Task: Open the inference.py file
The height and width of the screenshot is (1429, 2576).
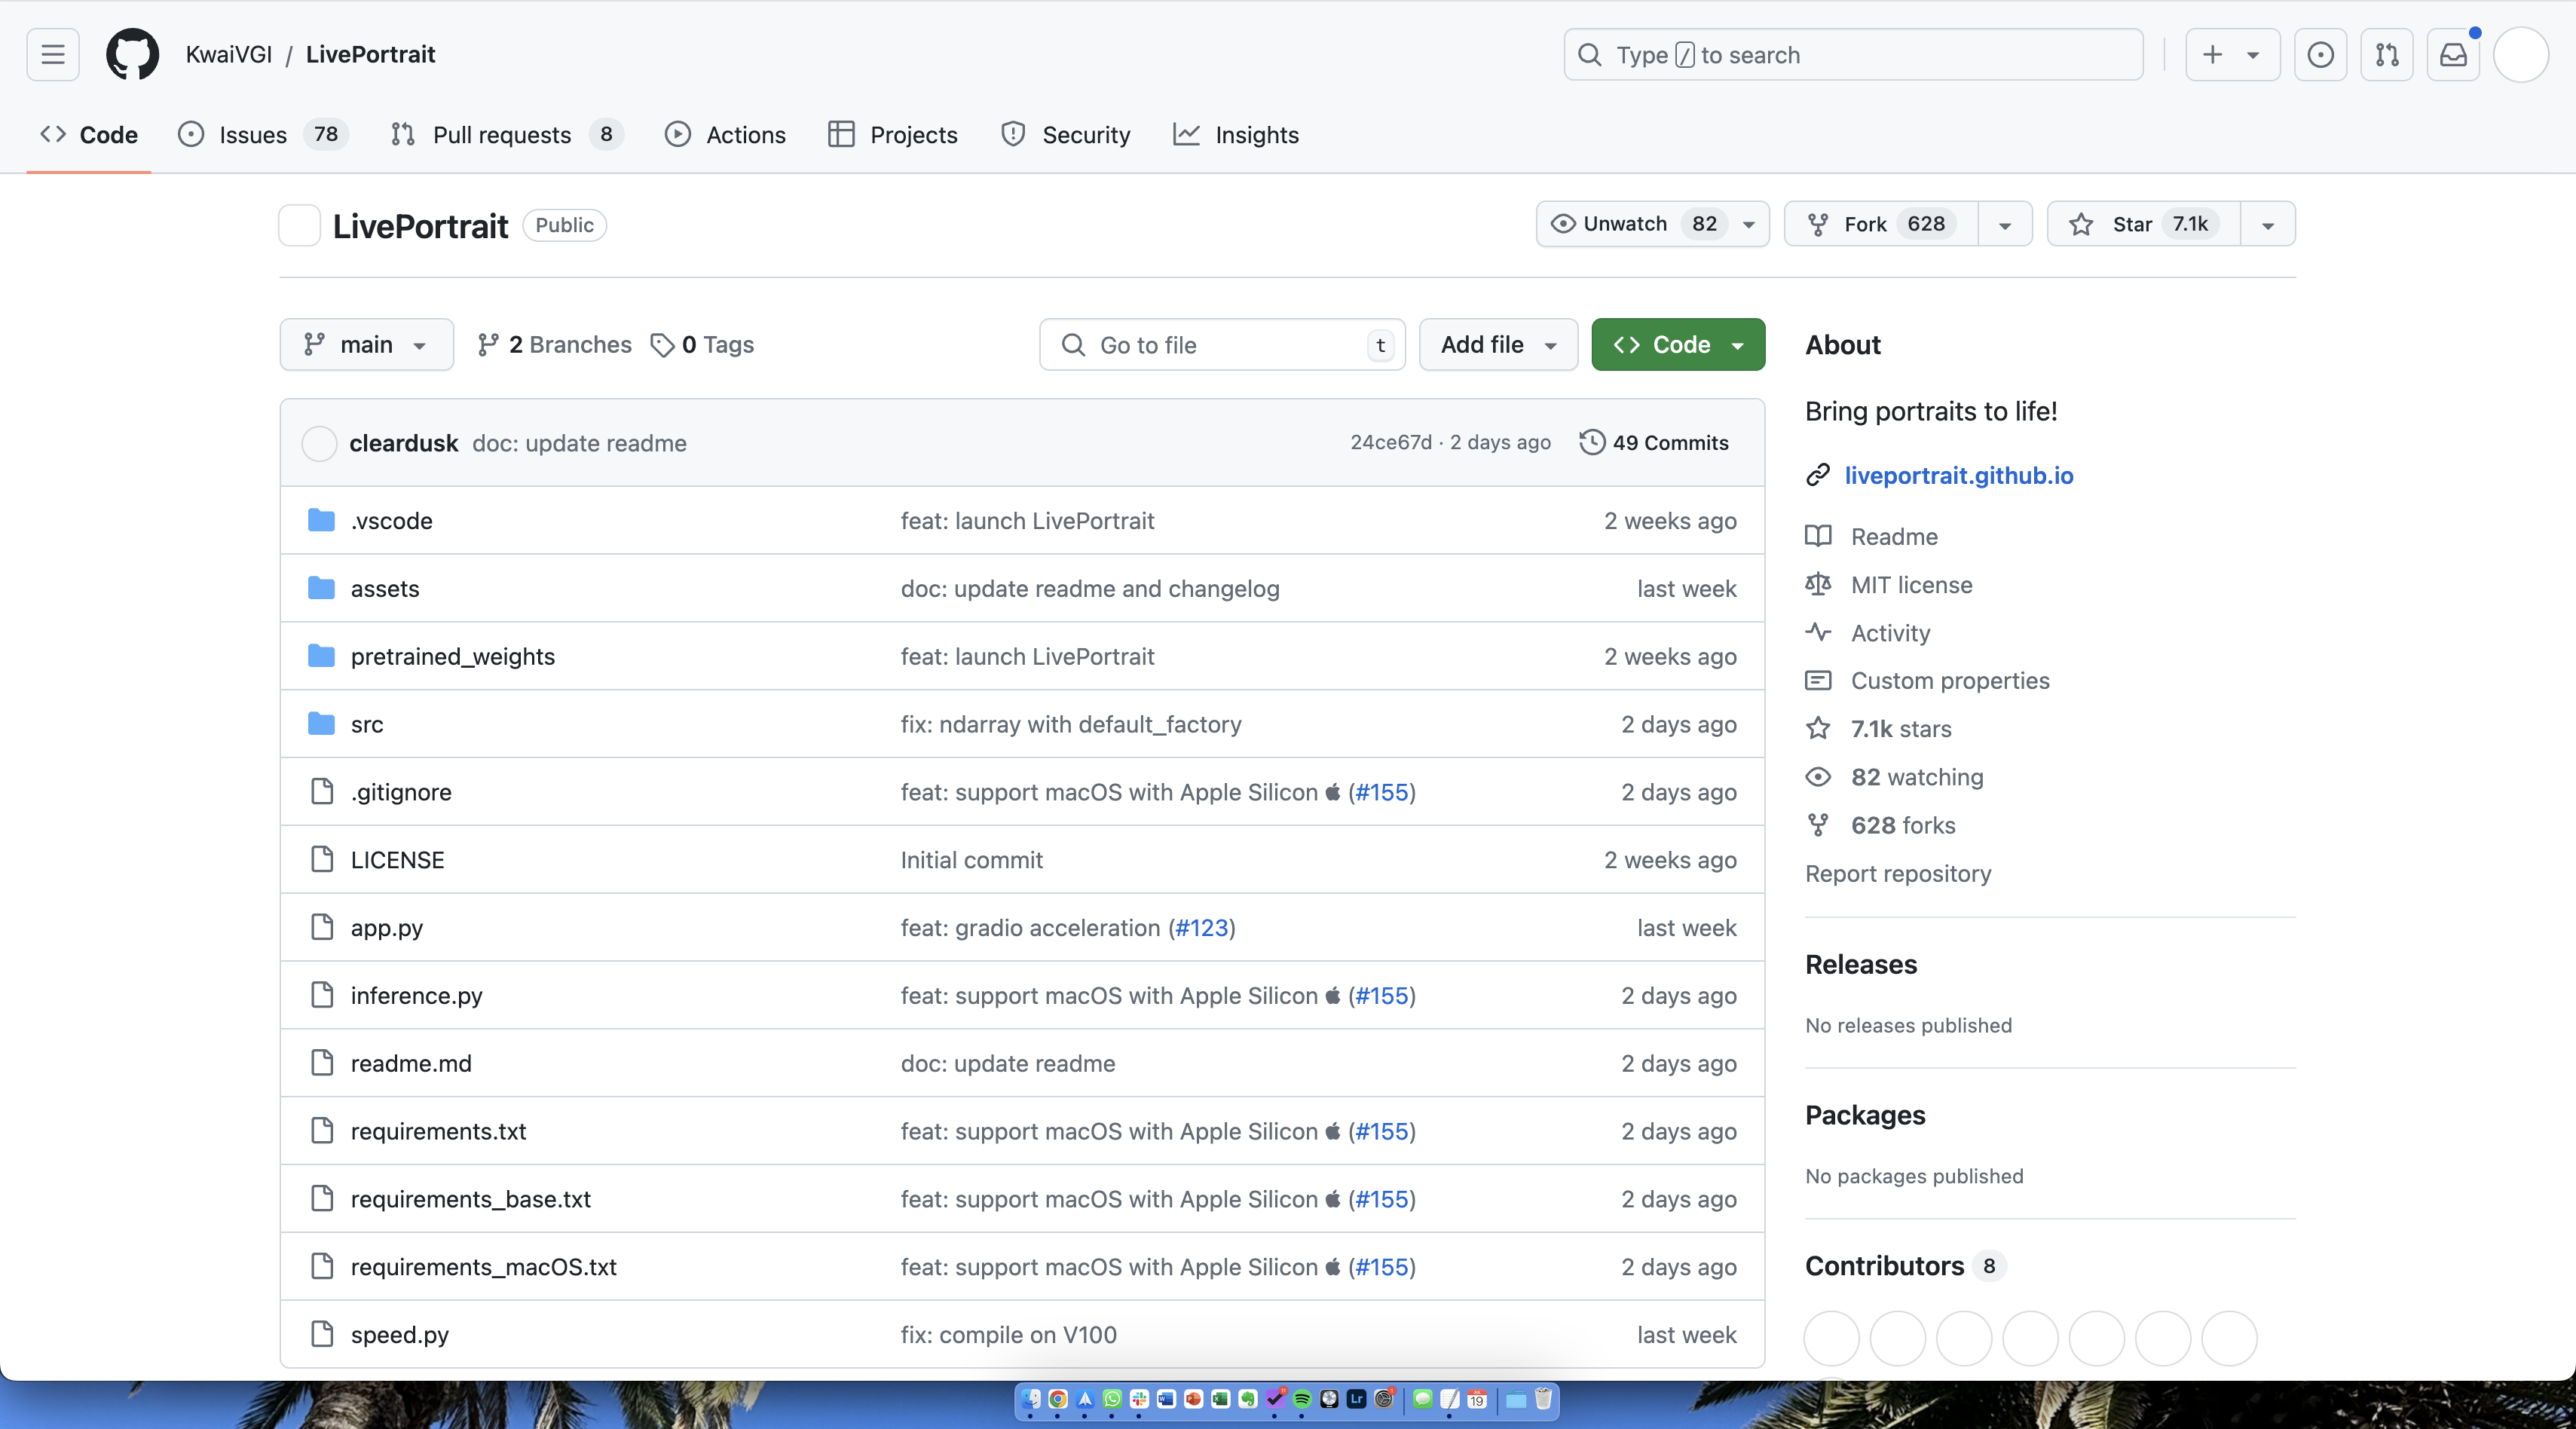Action: pos(416,996)
